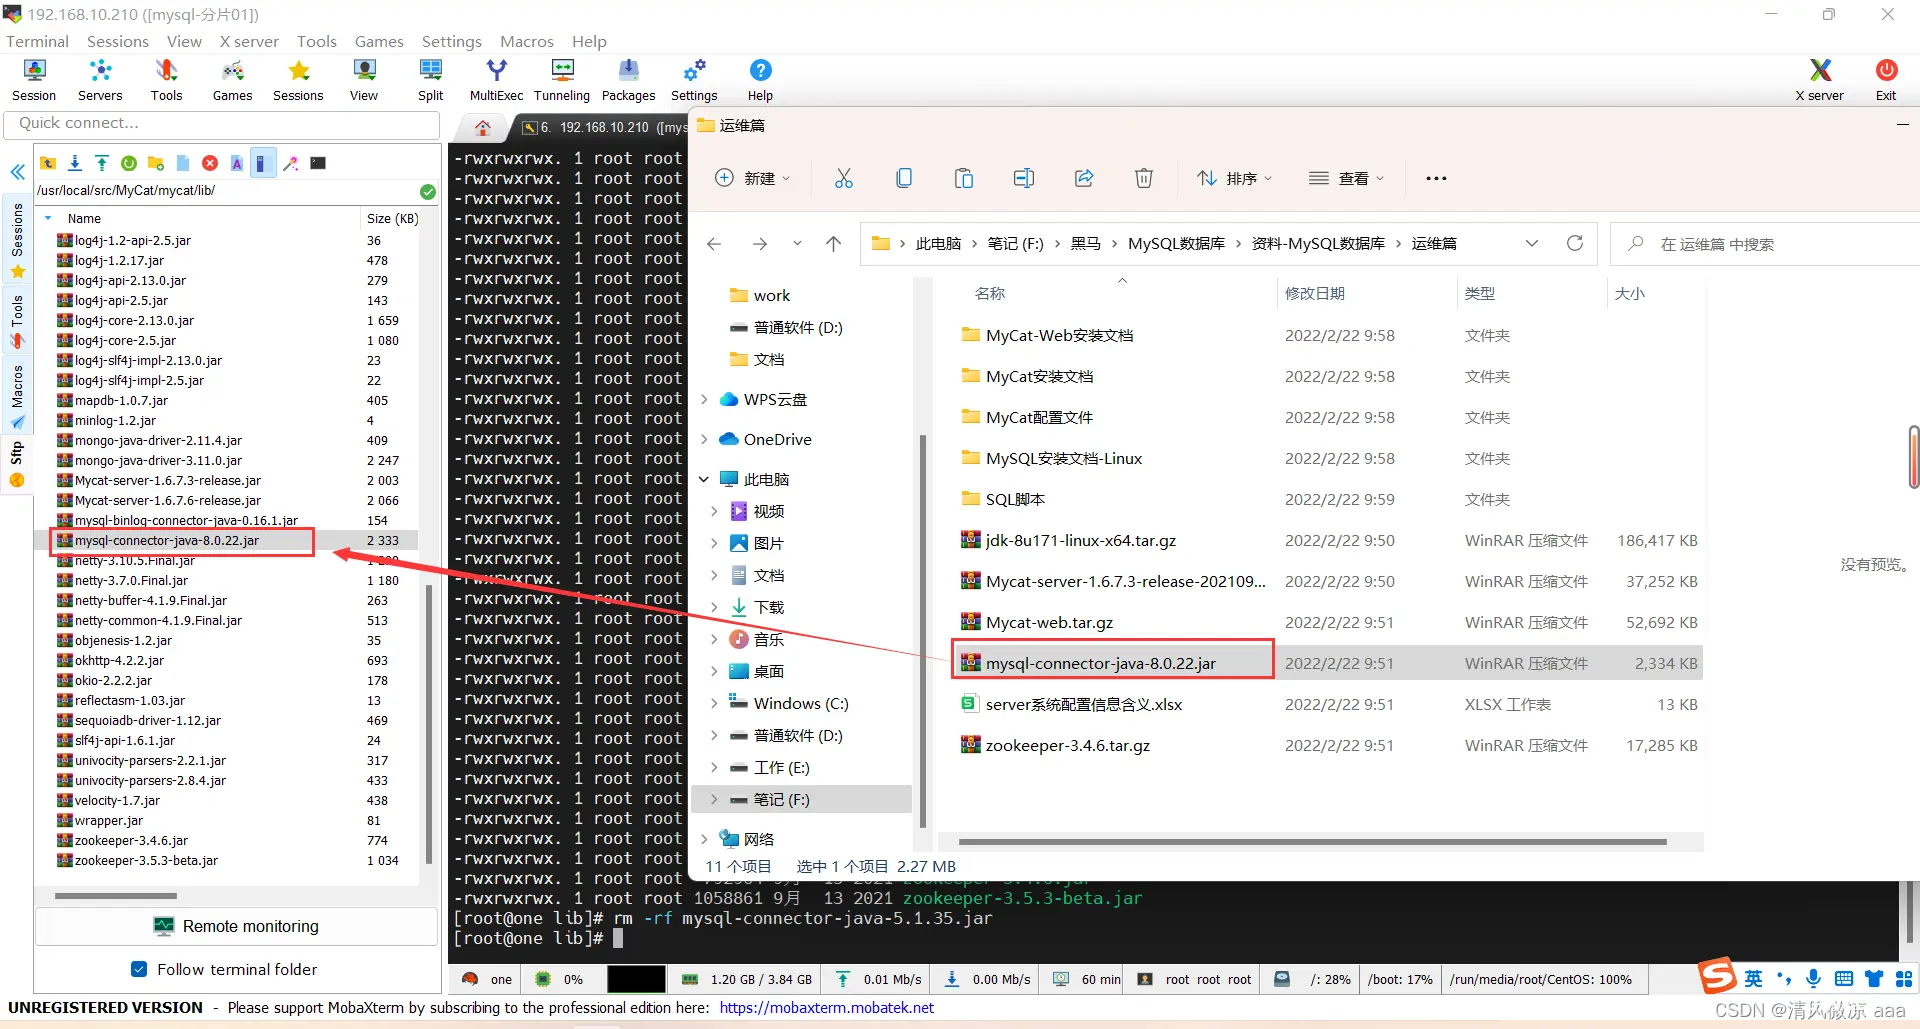
Task: Select the Macros vertical side tab
Action: pyautogui.click(x=17, y=397)
